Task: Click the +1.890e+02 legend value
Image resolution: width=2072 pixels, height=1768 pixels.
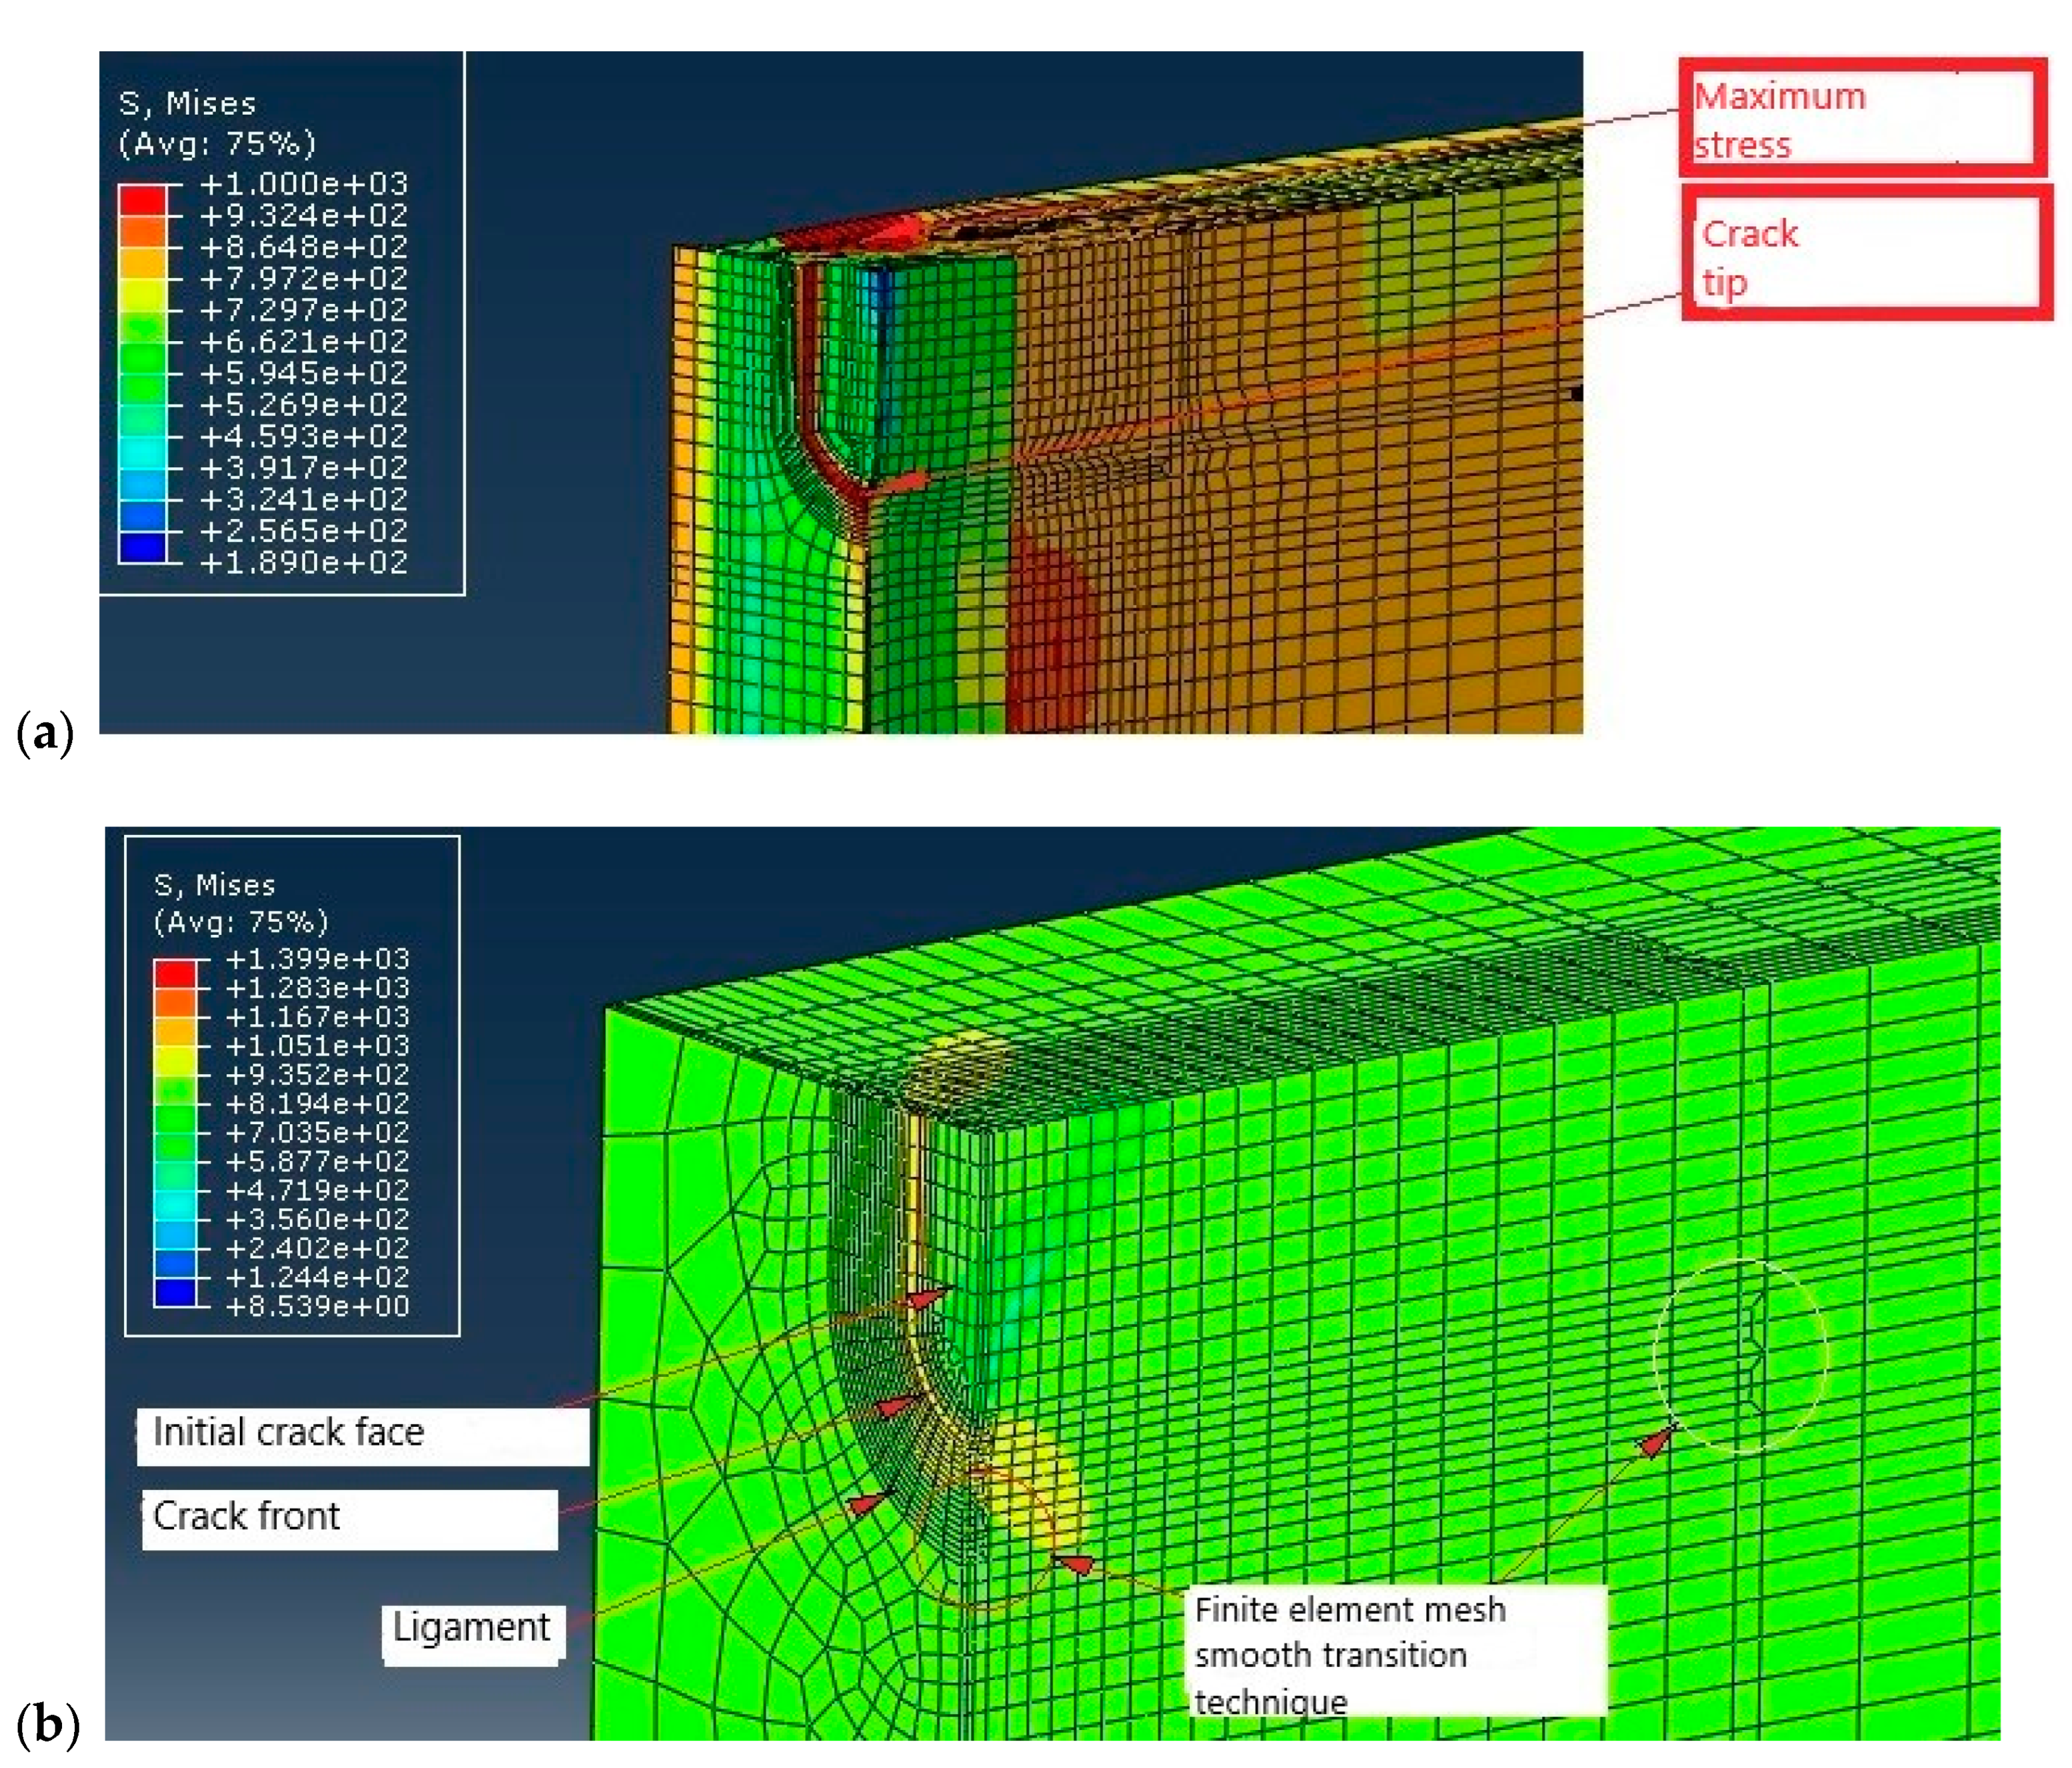Action: [x=304, y=563]
